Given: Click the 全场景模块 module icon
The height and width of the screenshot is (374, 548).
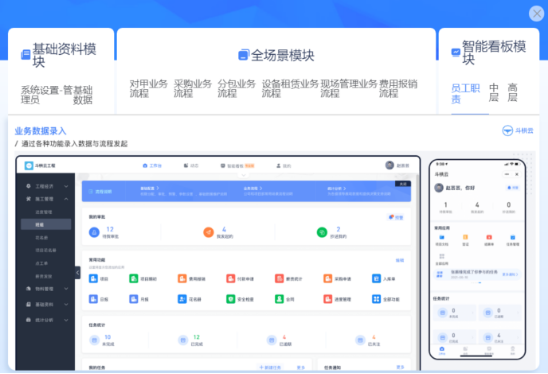Looking at the screenshot, I should (x=244, y=55).
